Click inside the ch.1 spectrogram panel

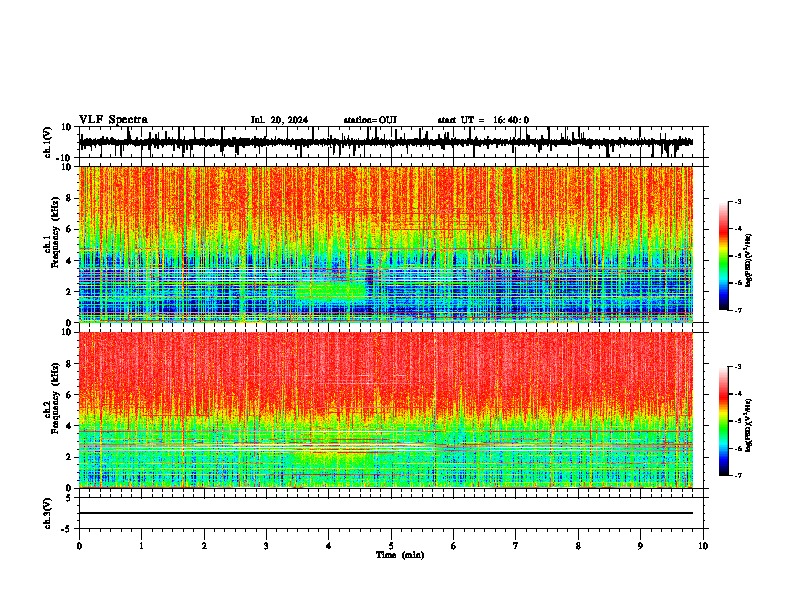pyautogui.click(x=386, y=244)
